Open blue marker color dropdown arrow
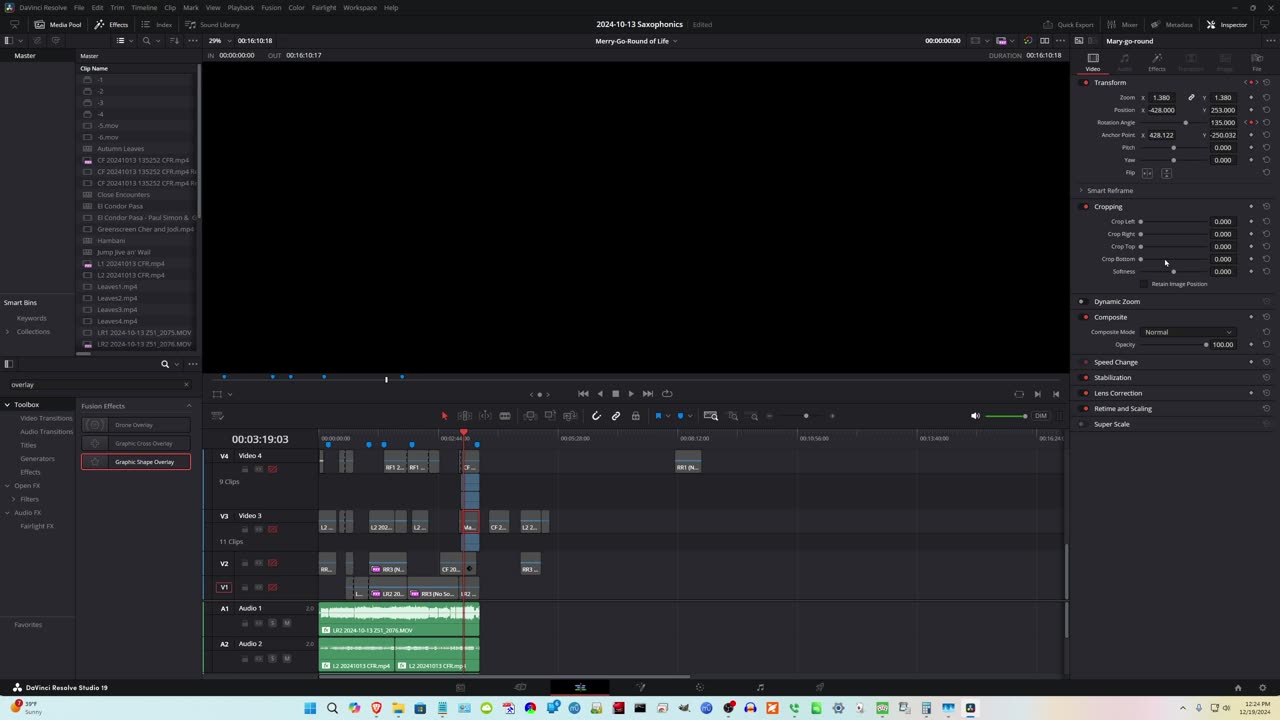 690,416
